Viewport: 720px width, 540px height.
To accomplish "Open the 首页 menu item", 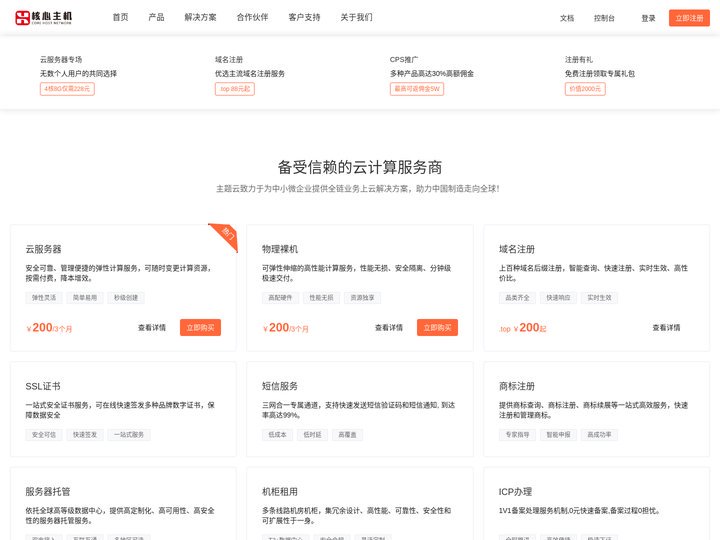I will tap(120, 17).
